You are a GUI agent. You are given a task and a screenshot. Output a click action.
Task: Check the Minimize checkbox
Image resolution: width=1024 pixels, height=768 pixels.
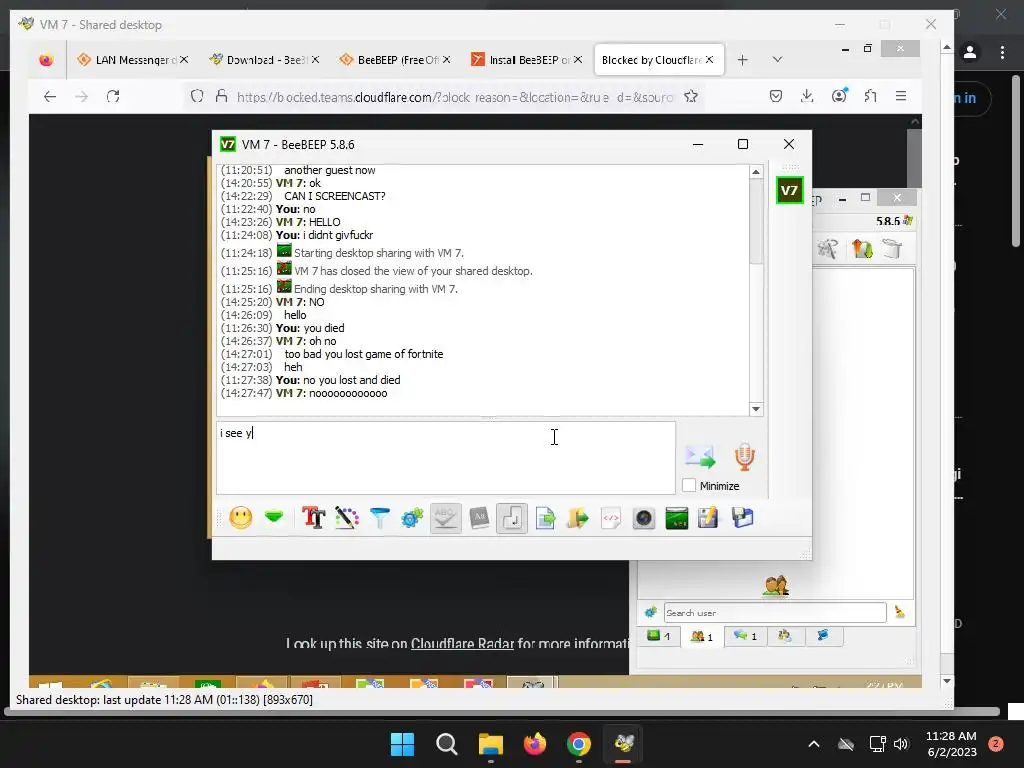[x=688, y=485]
